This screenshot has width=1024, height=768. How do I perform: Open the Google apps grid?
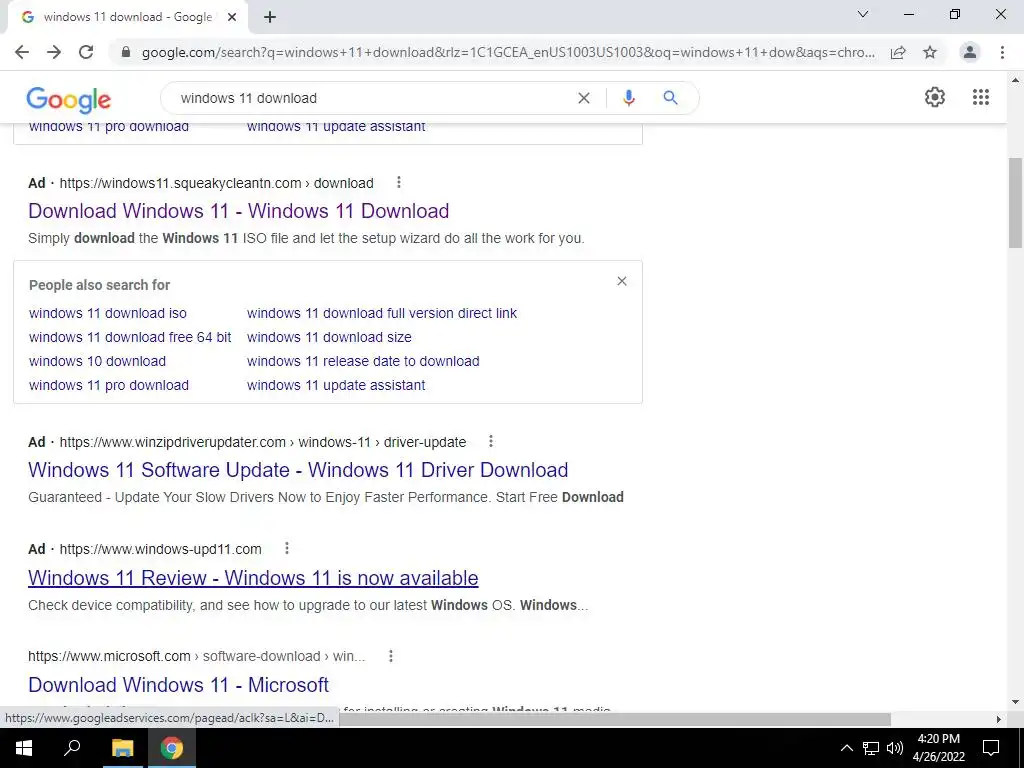980,97
